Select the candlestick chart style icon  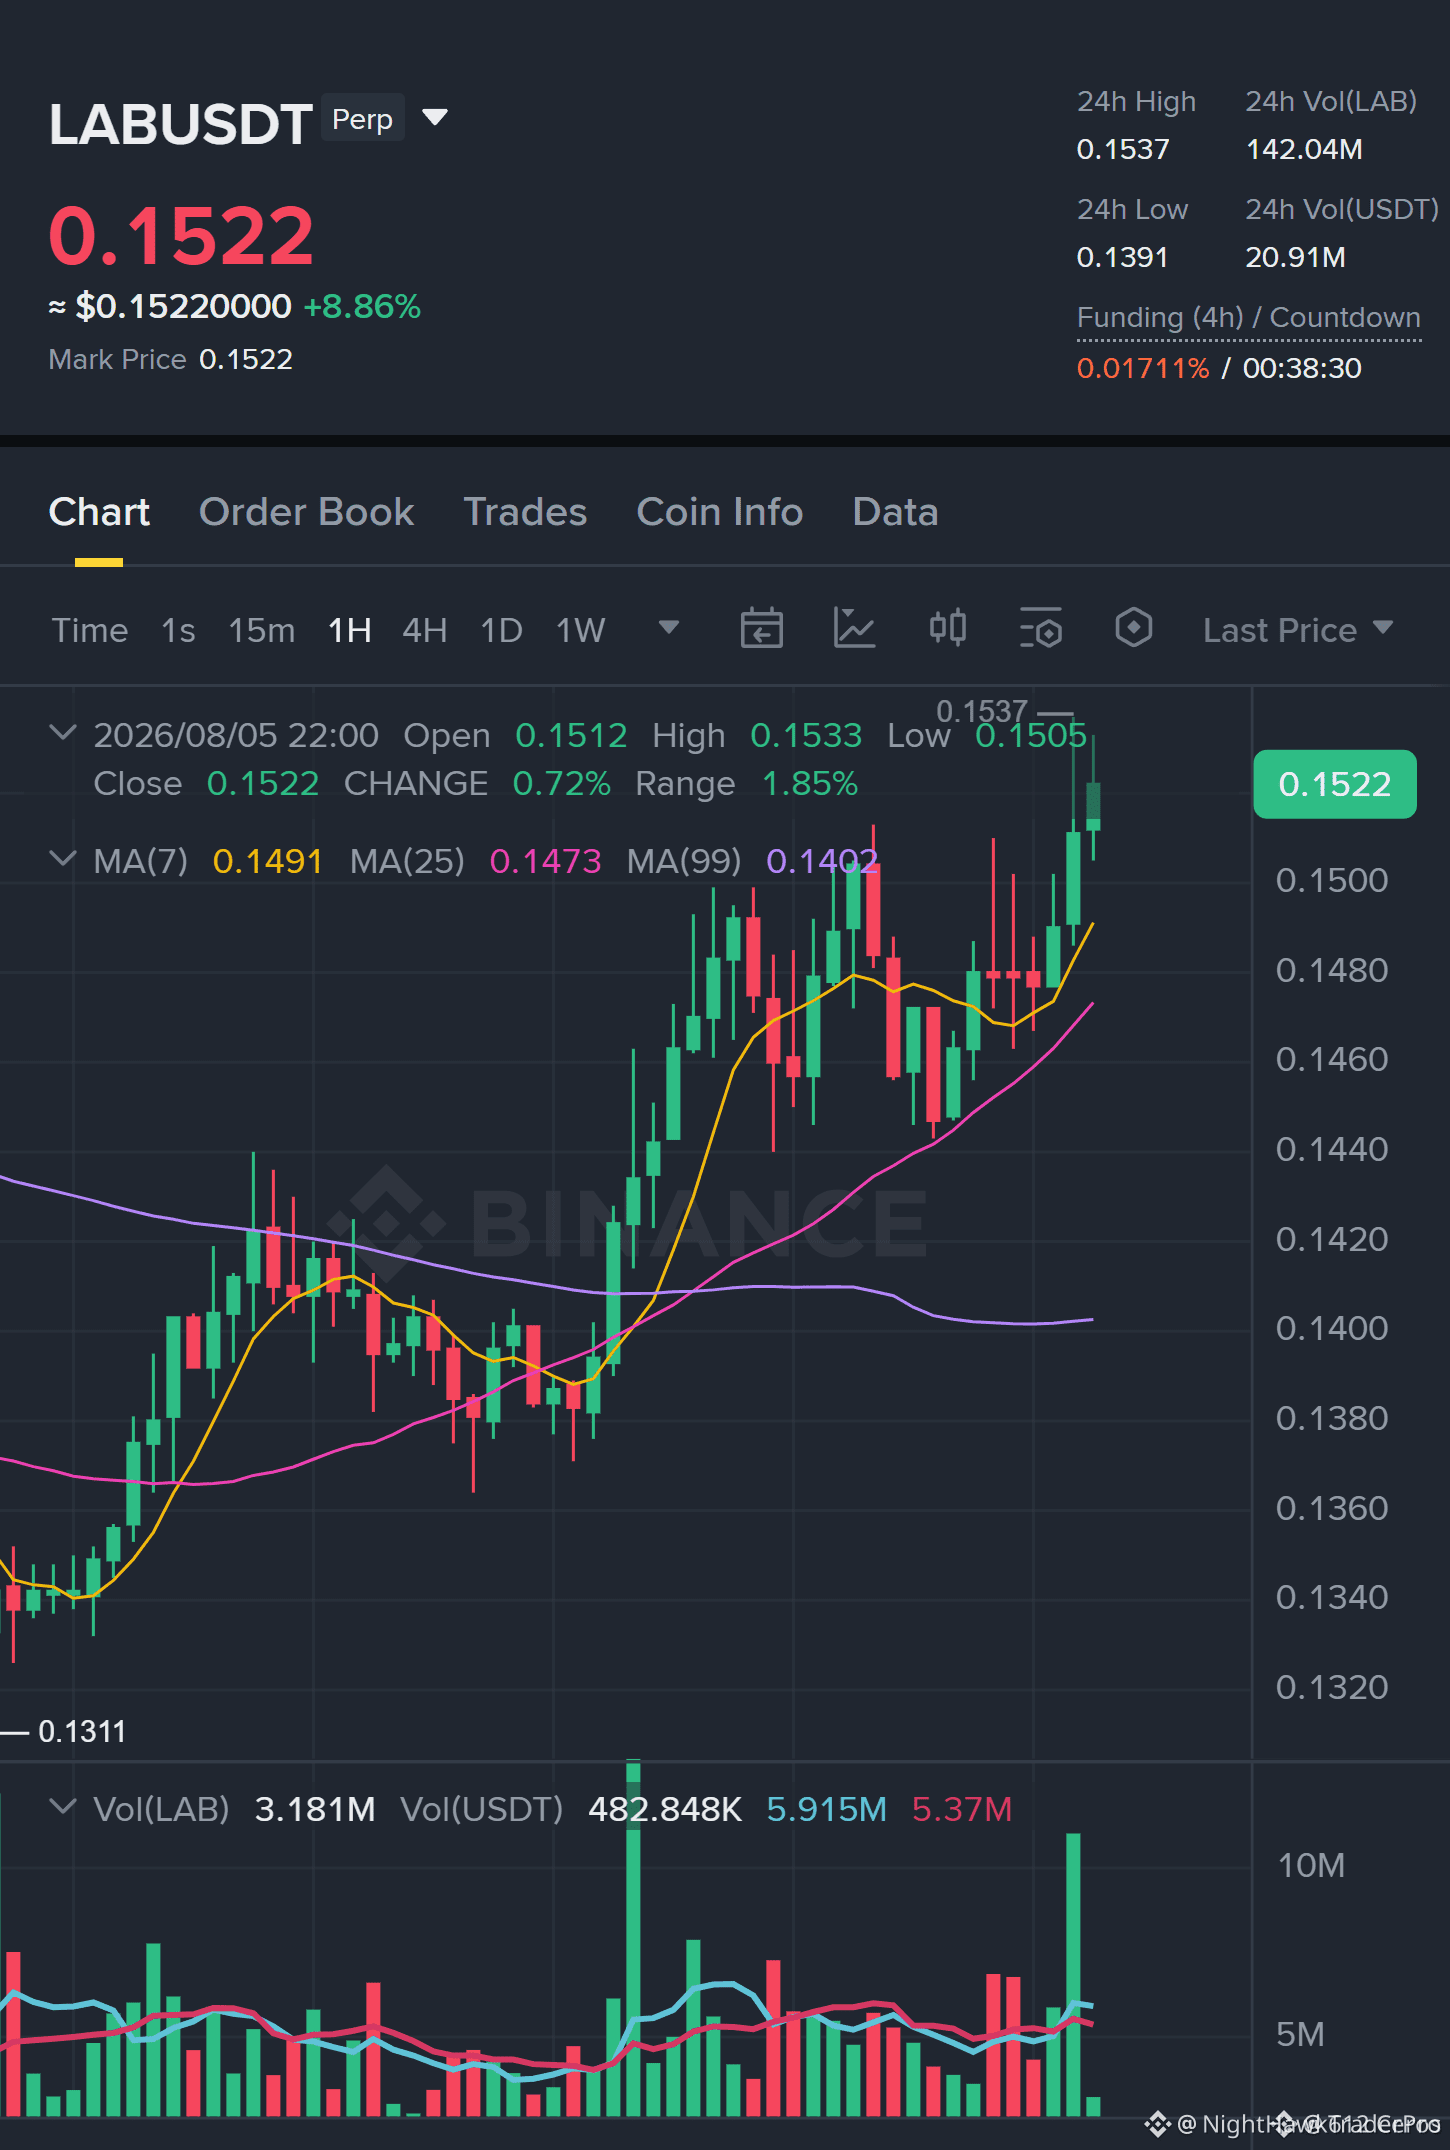947,628
